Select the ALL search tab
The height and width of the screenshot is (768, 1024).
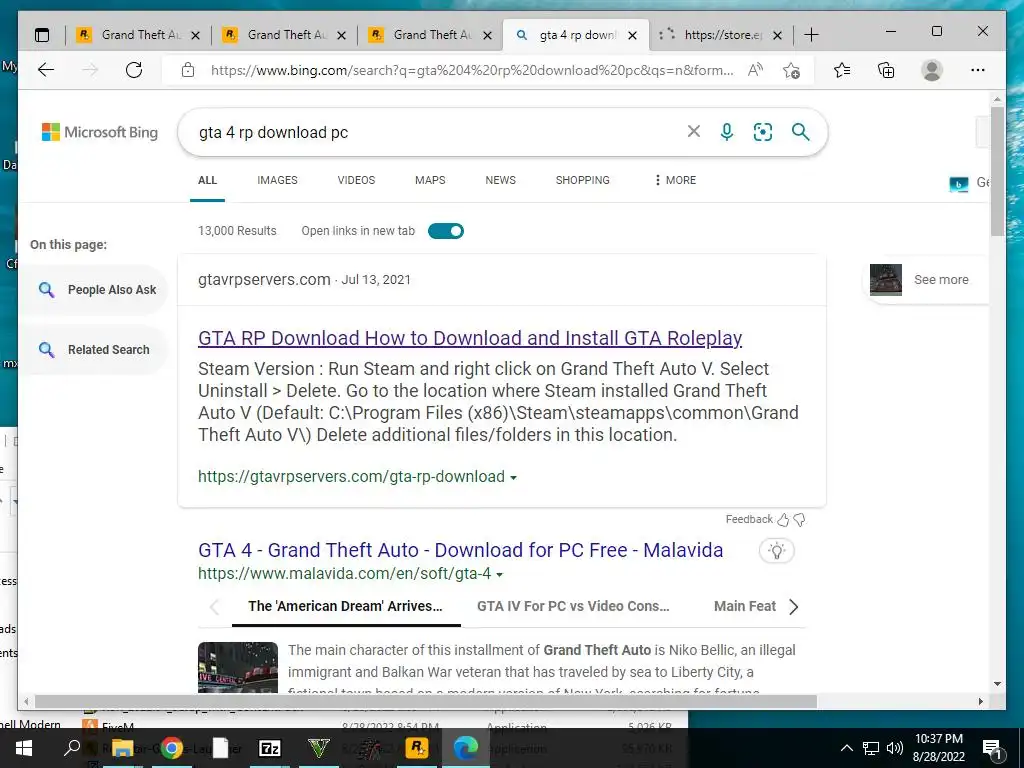coord(208,180)
